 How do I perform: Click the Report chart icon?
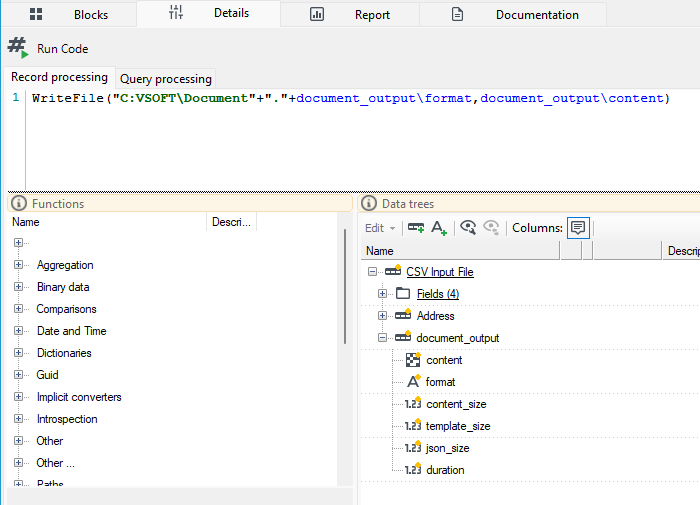click(x=317, y=14)
